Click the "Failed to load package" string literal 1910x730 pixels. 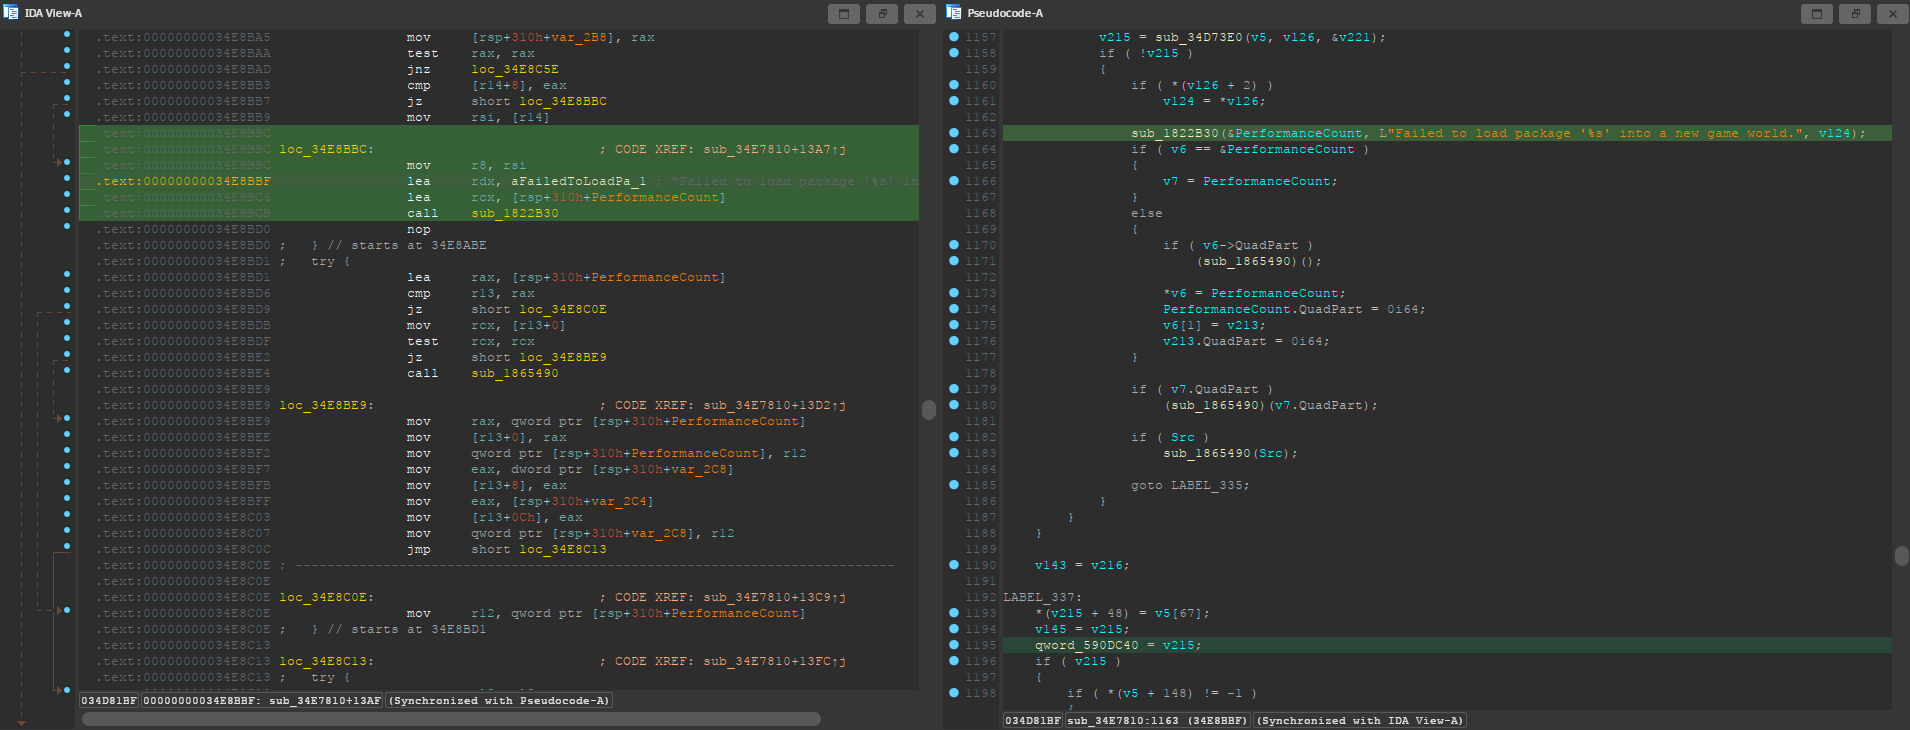1593,133
